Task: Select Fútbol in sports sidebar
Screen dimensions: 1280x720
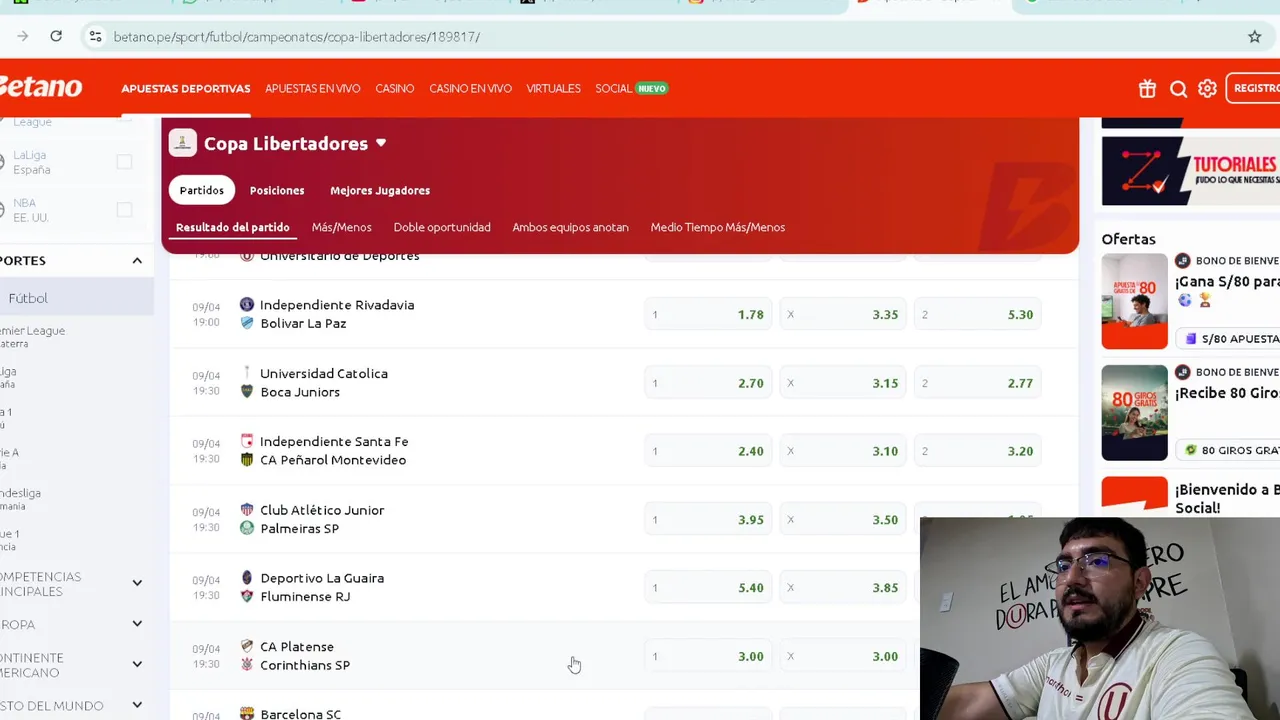Action: click(77, 298)
